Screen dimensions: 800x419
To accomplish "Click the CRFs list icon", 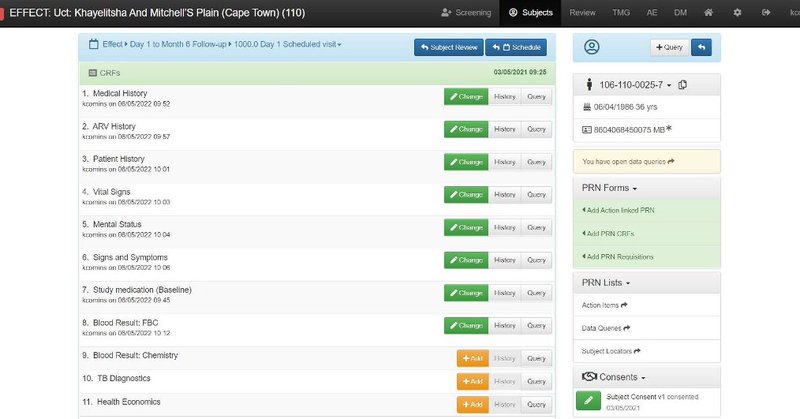I will (x=92, y=73).
